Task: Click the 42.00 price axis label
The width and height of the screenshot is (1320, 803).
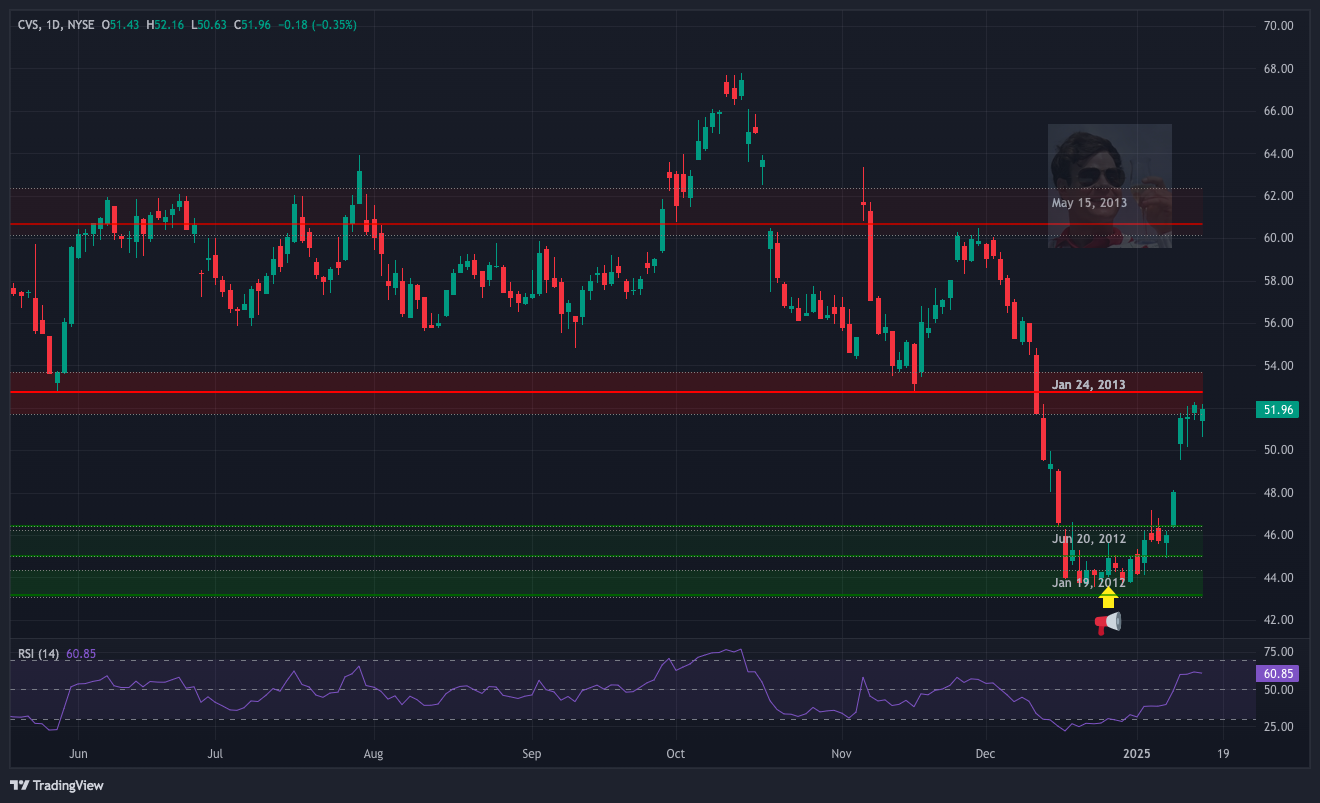Action: 1279,620
